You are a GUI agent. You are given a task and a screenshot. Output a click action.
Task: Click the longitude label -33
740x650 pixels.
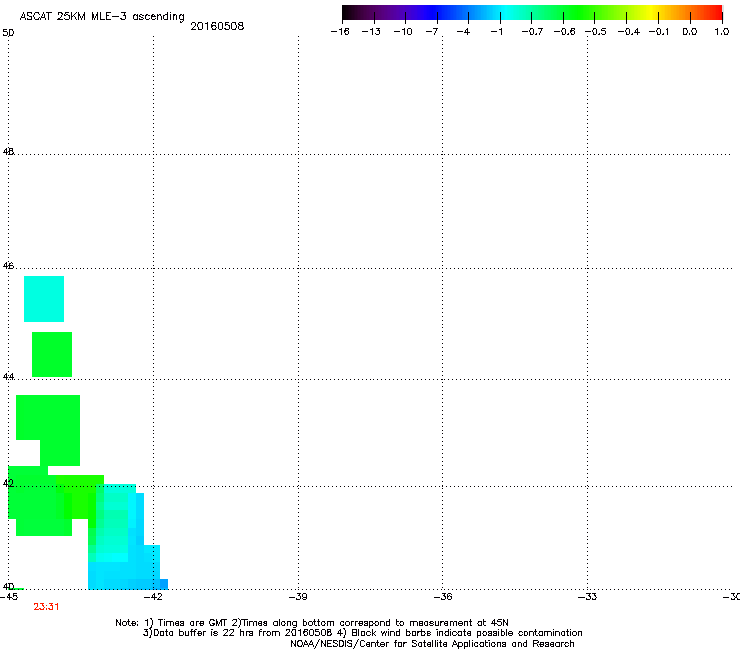click(588, 597)
